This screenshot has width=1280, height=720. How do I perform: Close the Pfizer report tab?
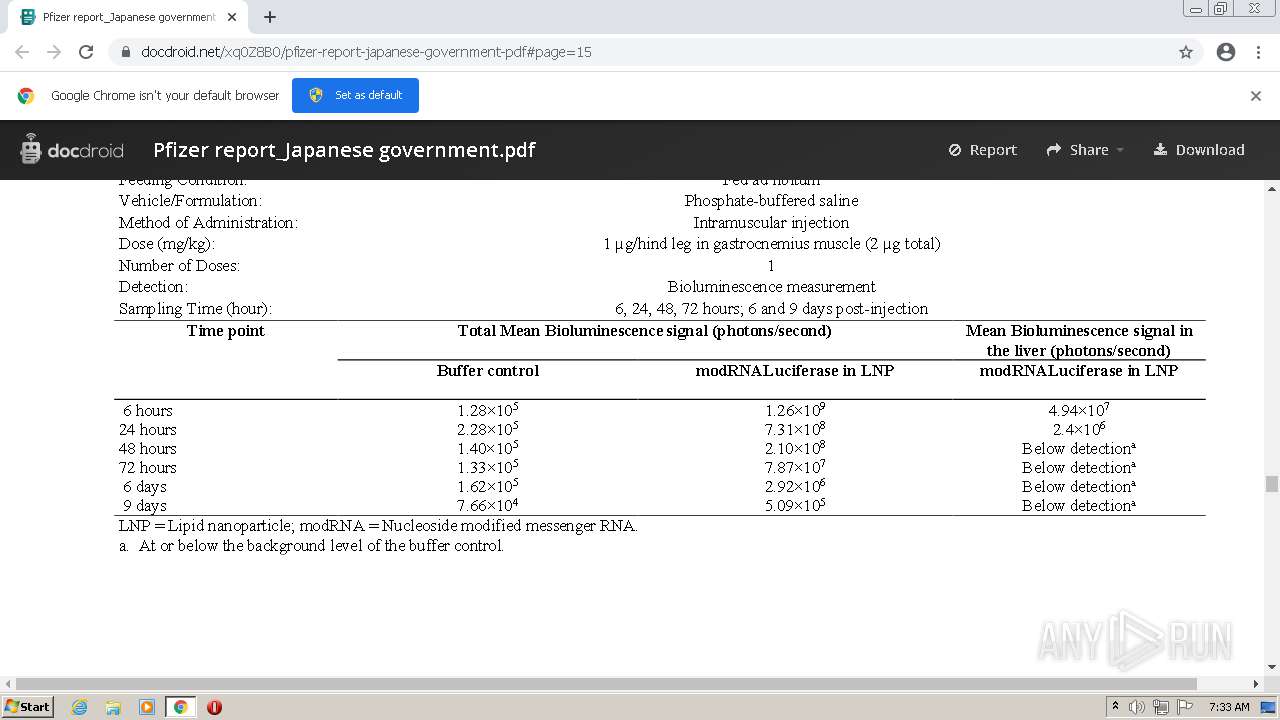232,17
